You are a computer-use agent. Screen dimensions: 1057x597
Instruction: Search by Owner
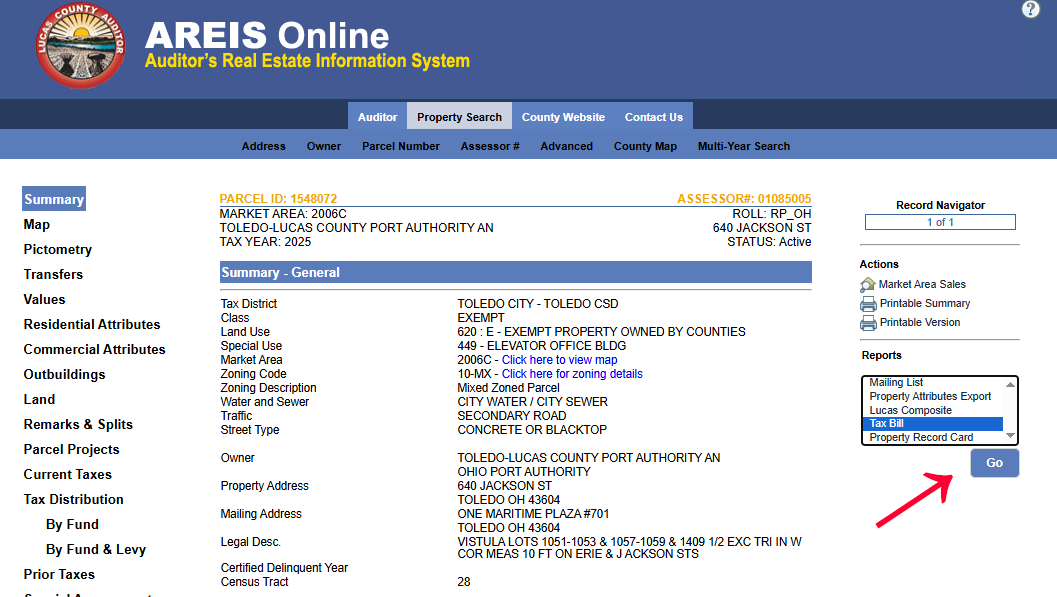coord(324,146)
